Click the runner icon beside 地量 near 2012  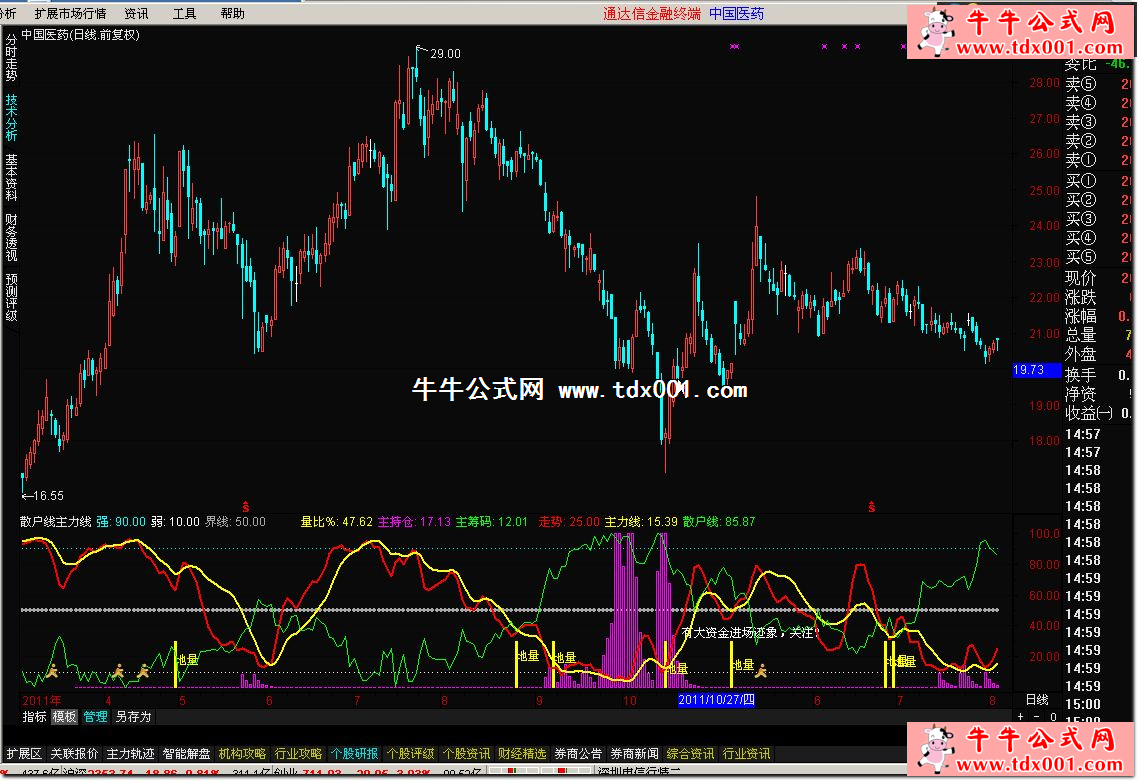coord(761,670)
